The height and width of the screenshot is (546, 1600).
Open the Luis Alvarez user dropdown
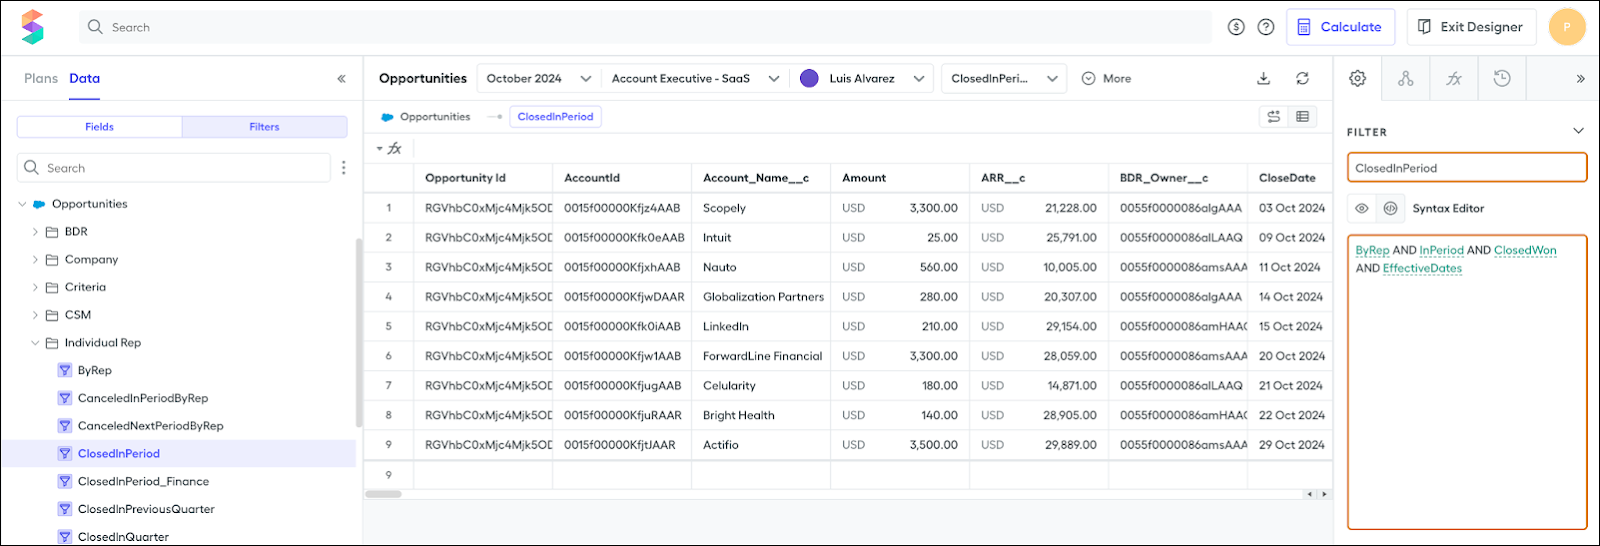click(863, 78)
